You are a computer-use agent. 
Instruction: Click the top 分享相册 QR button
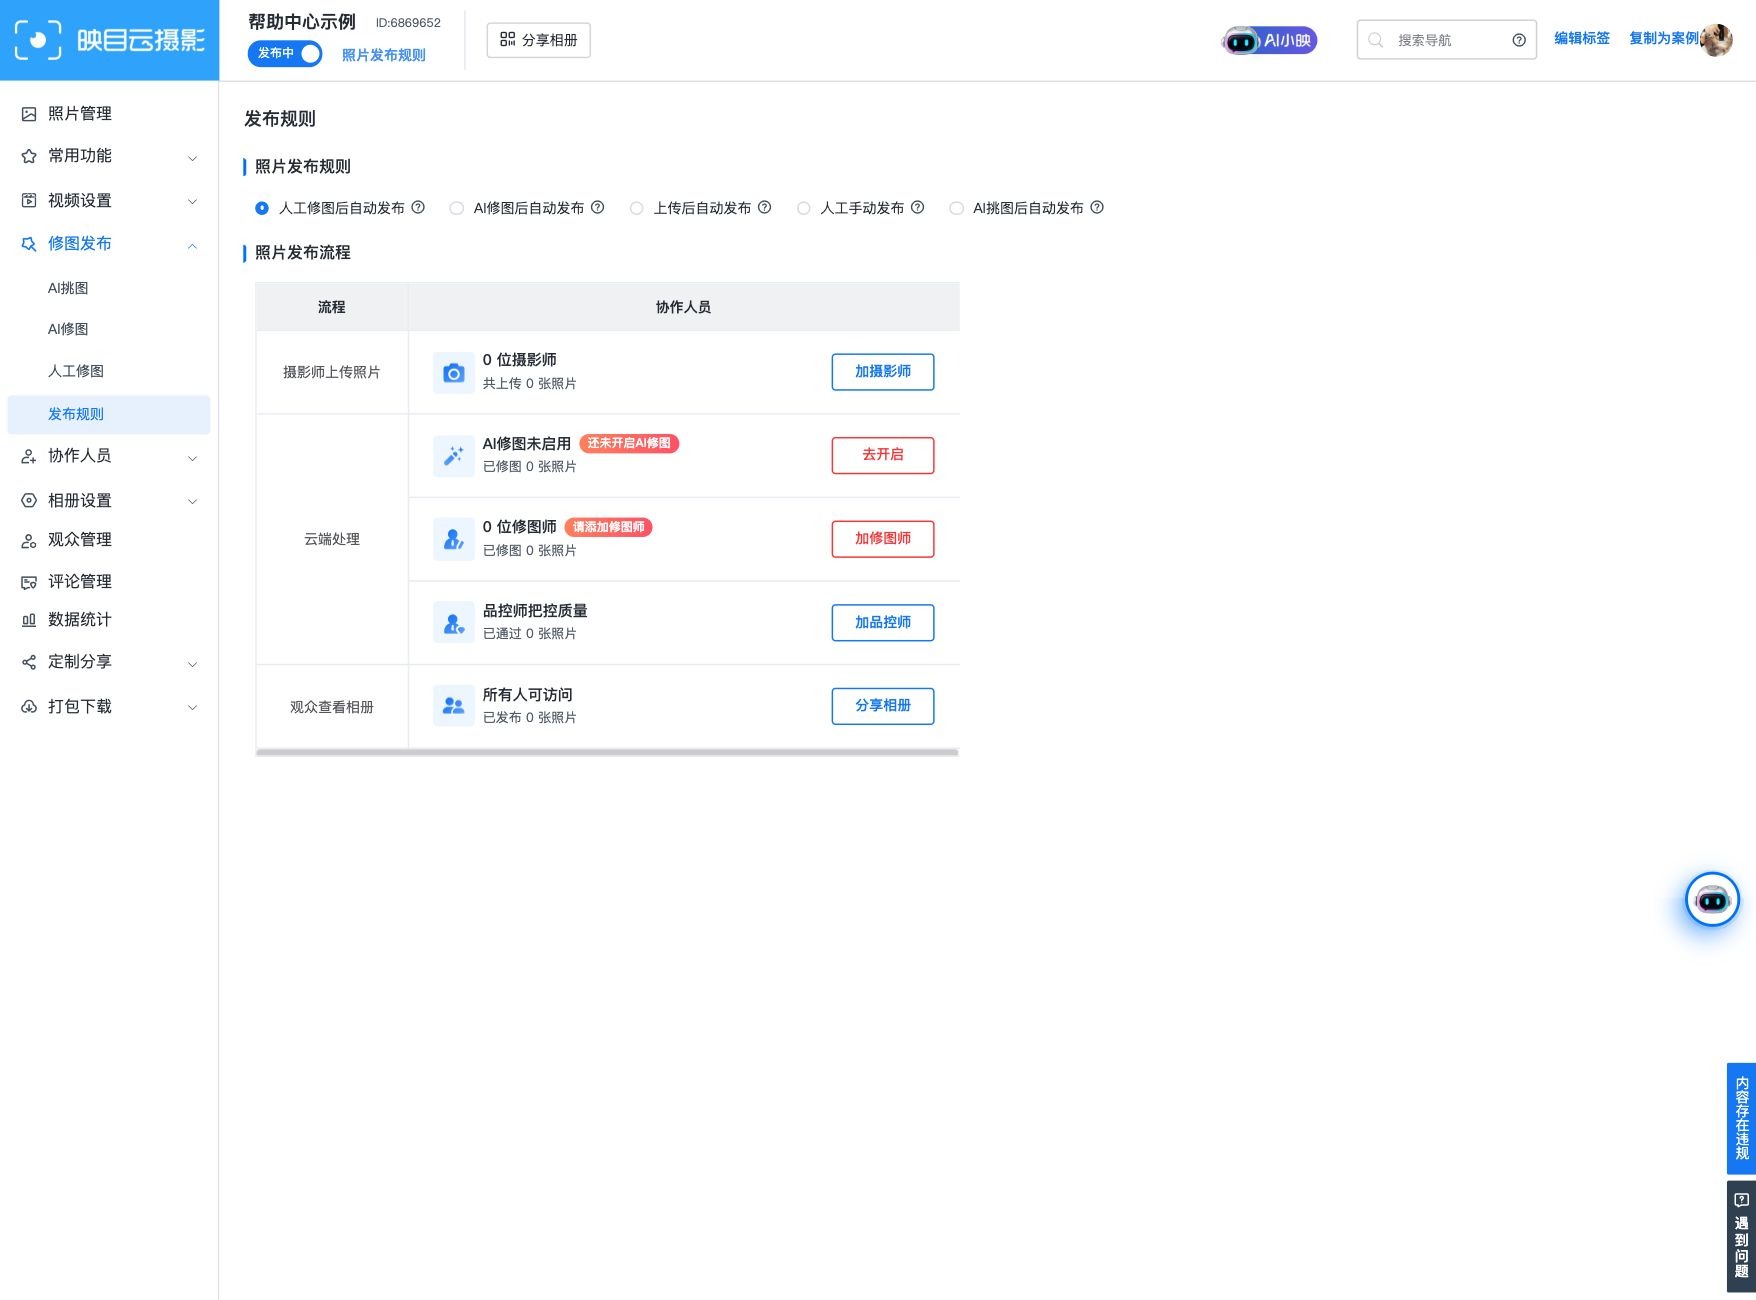coord(539,40)
